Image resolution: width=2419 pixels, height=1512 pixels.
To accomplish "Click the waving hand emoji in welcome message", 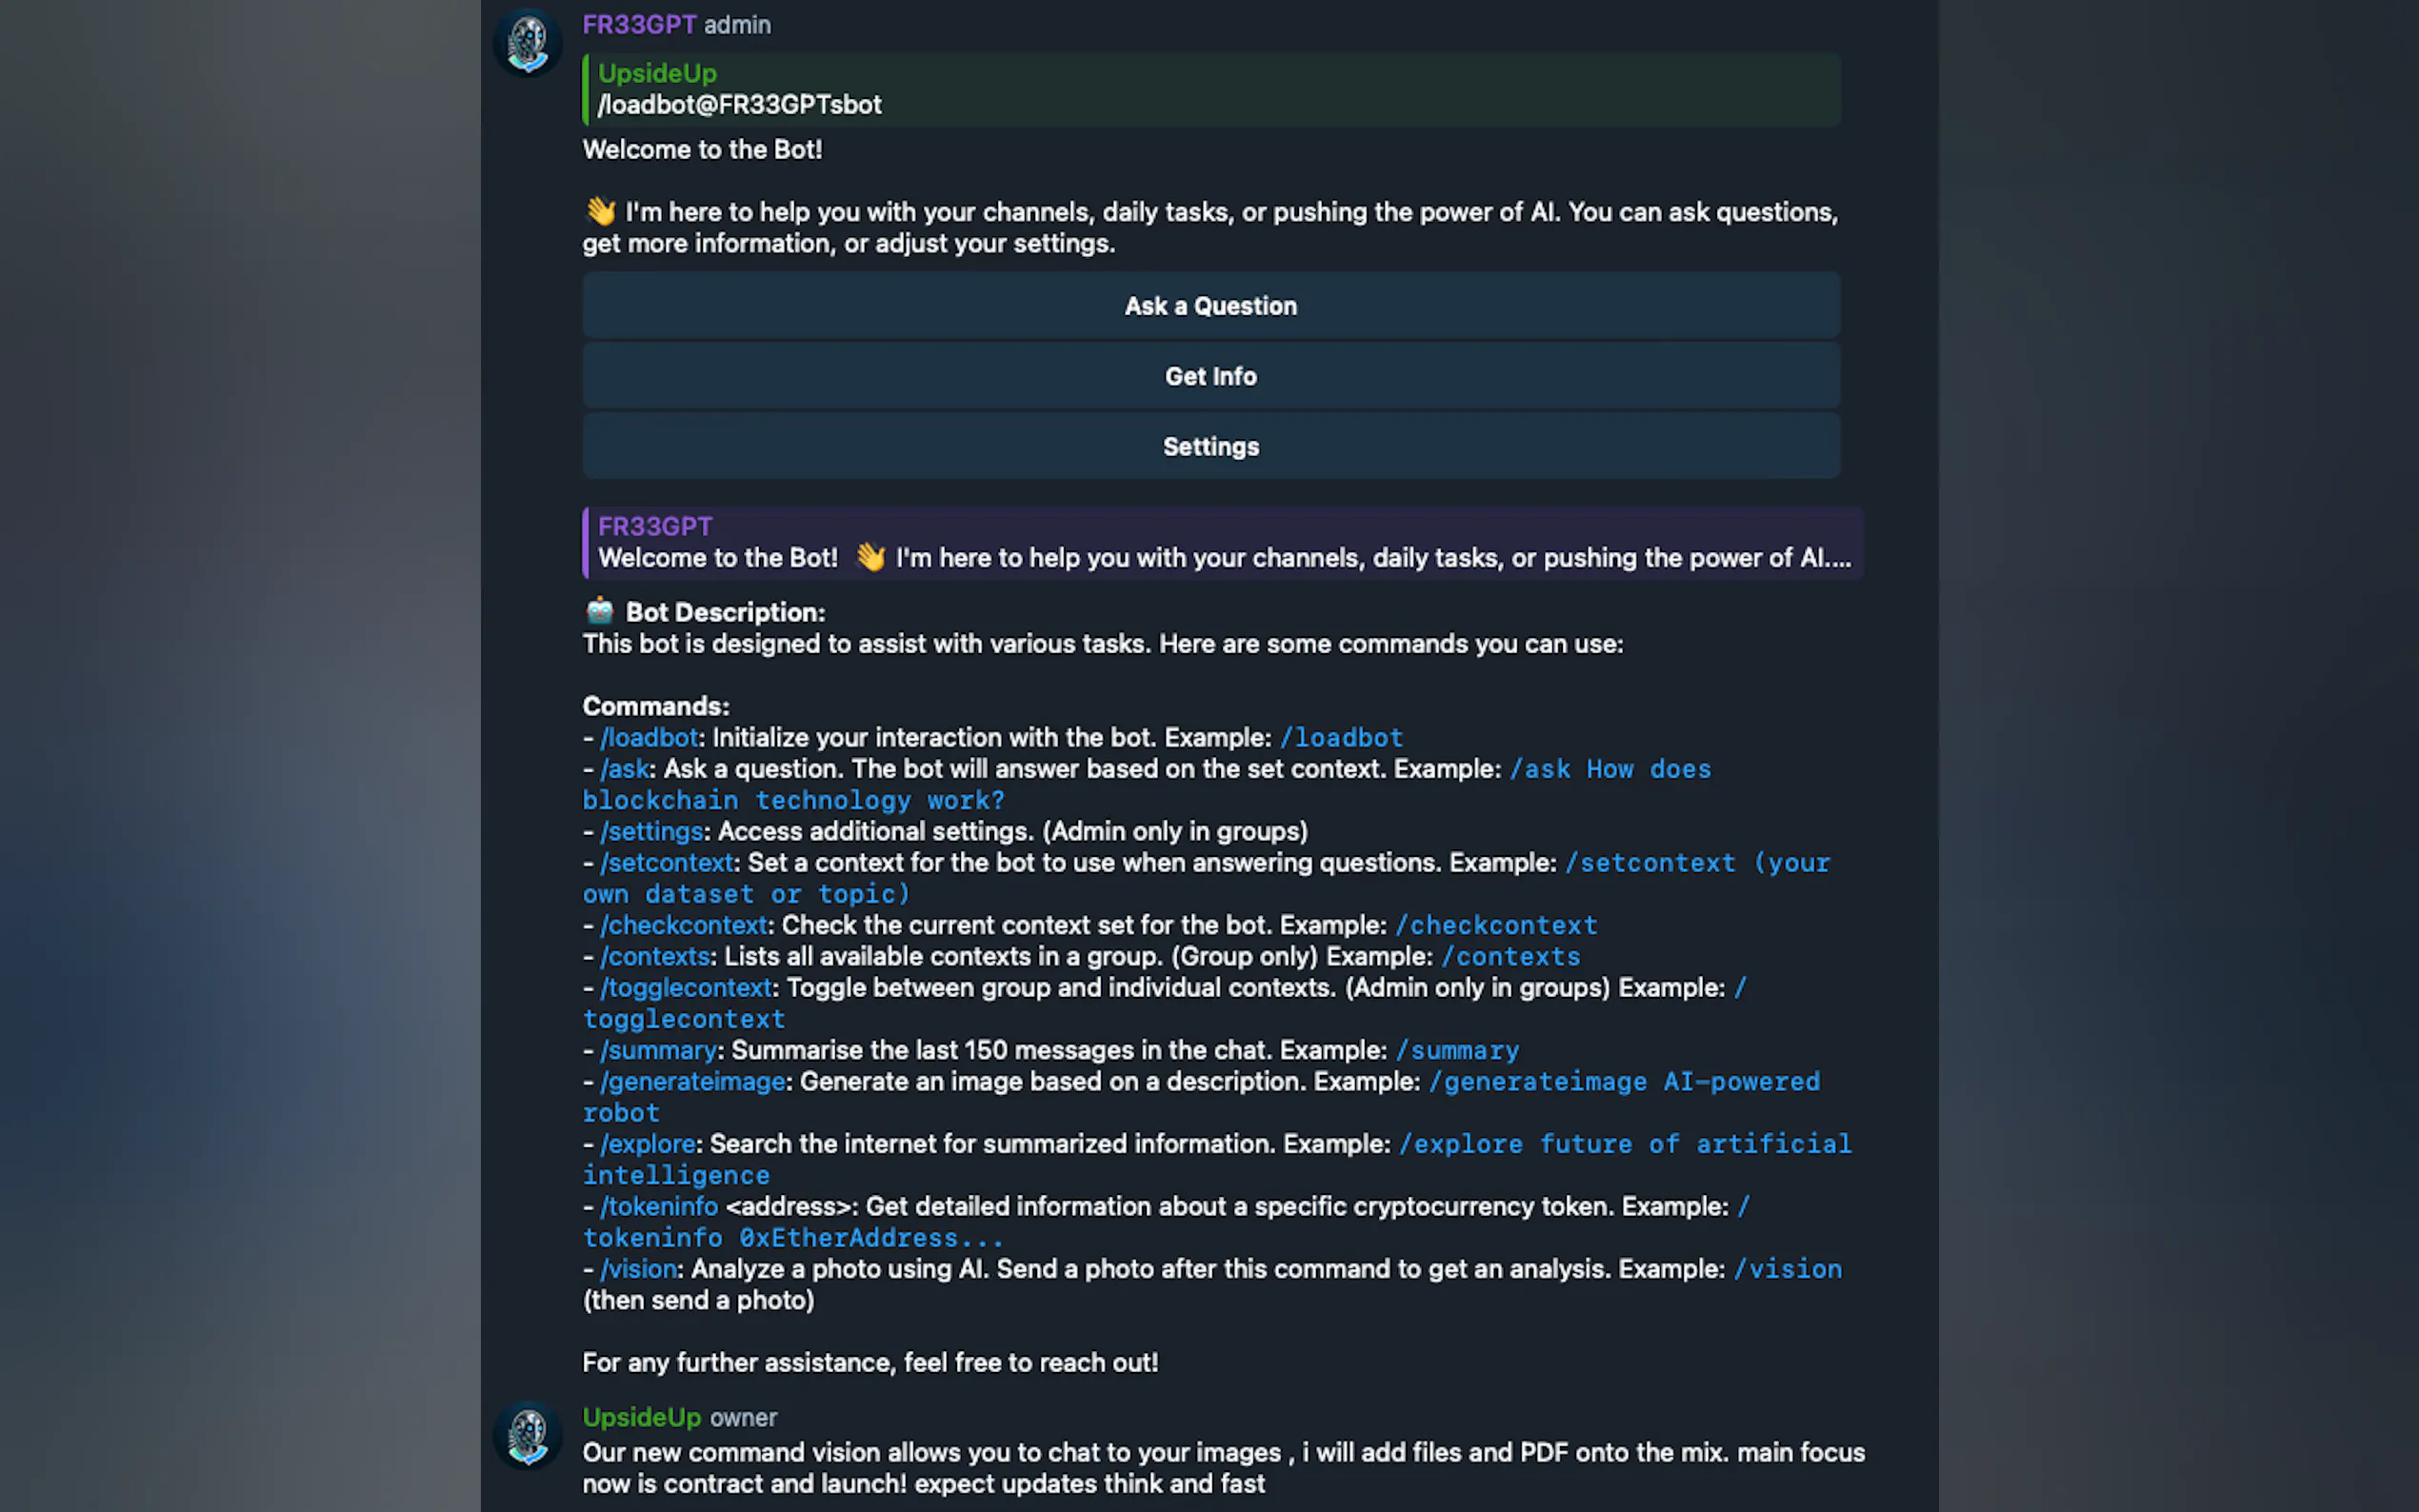I will click(600, 211).
